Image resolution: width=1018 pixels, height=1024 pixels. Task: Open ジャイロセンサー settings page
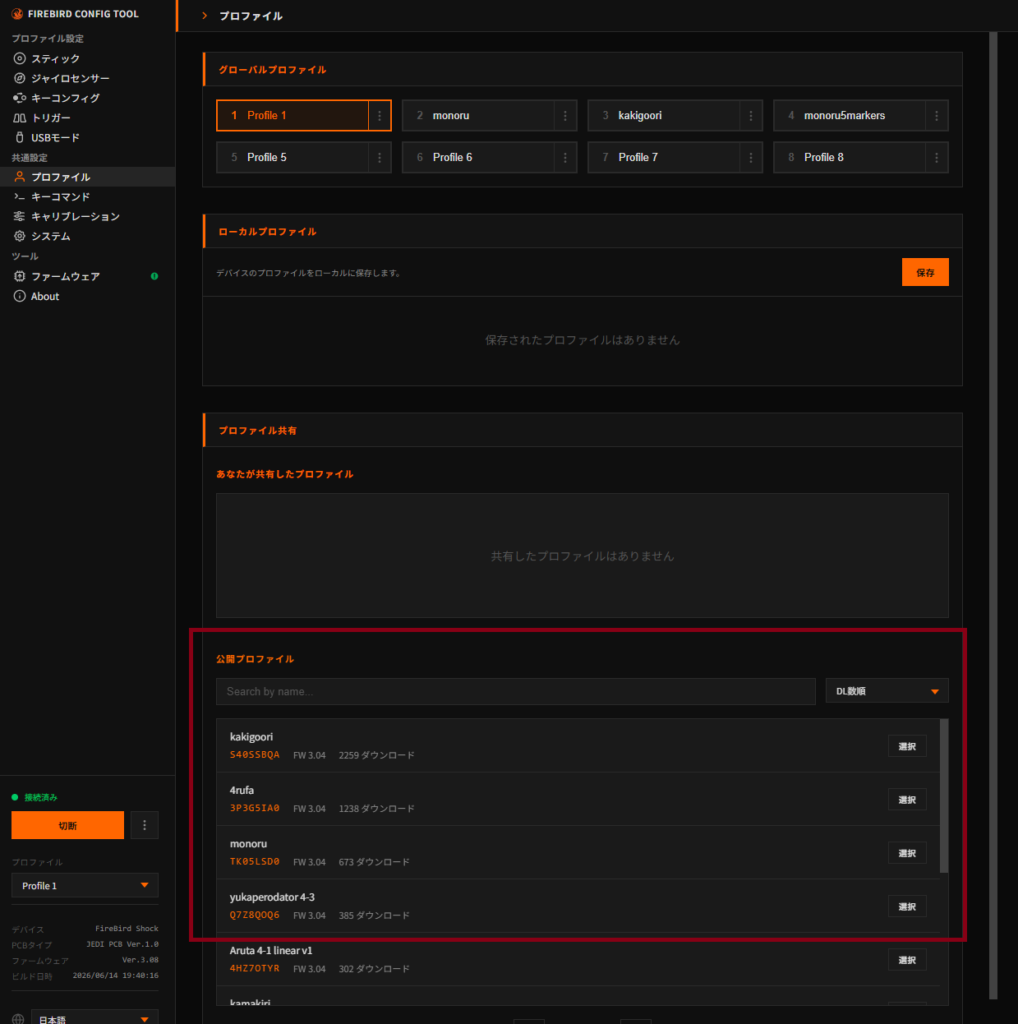pos(87,78)
